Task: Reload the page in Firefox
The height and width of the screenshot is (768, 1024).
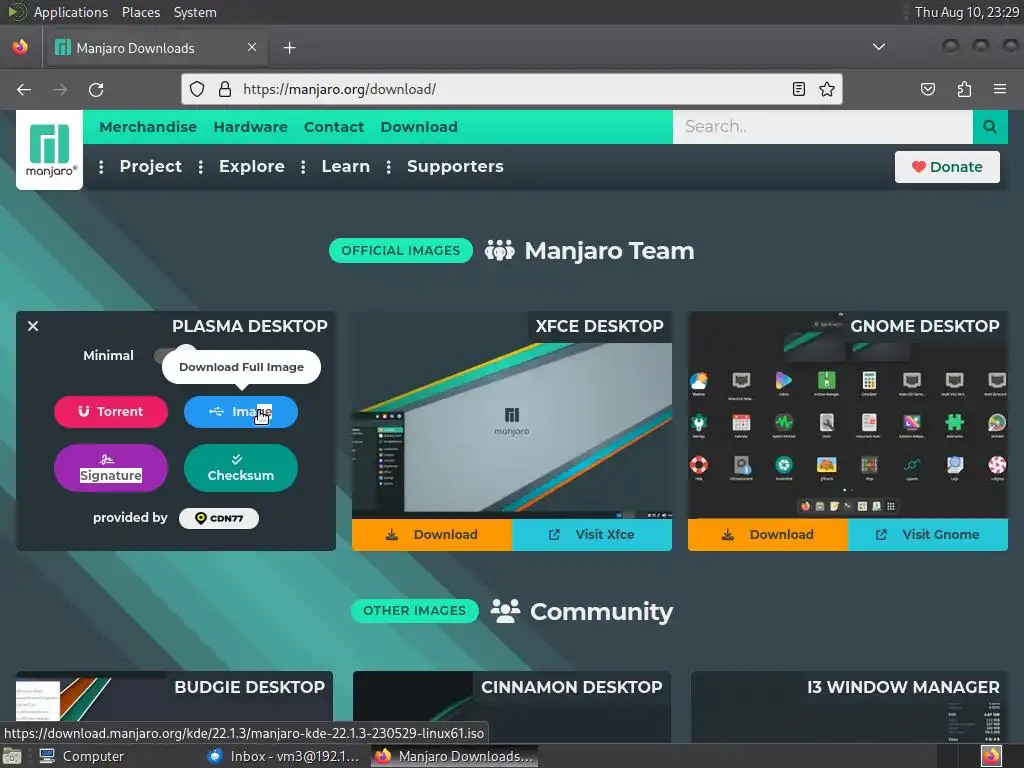Action: click(x=96, y=89)
